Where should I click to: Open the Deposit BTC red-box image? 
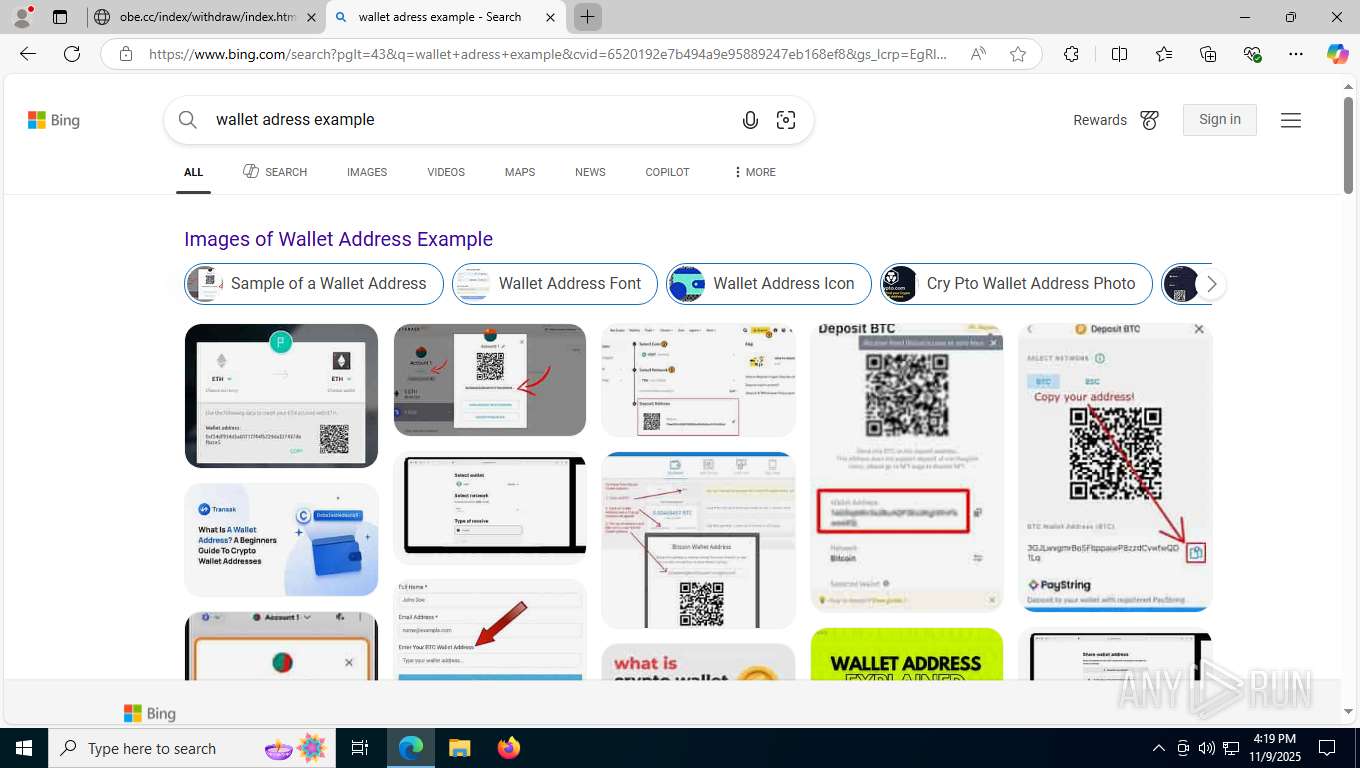pos(906,466)
